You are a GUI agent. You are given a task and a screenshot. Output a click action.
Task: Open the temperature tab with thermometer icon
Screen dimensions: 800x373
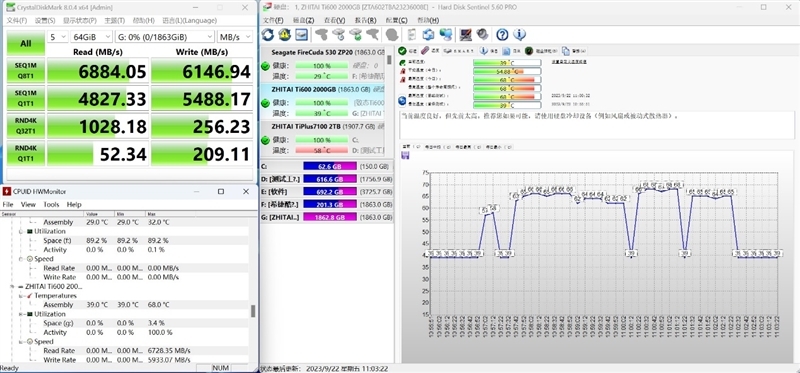[x=430, y=51]
